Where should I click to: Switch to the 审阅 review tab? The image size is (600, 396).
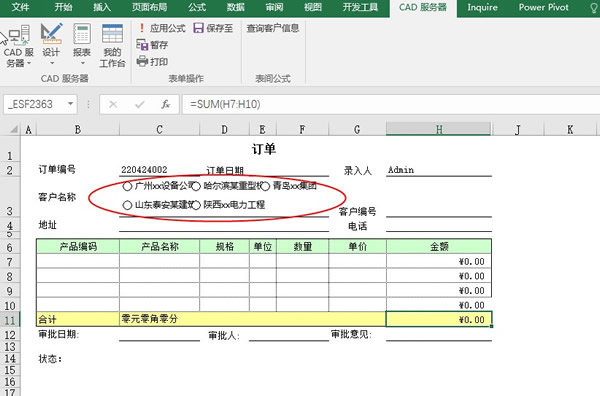point(274,7)
